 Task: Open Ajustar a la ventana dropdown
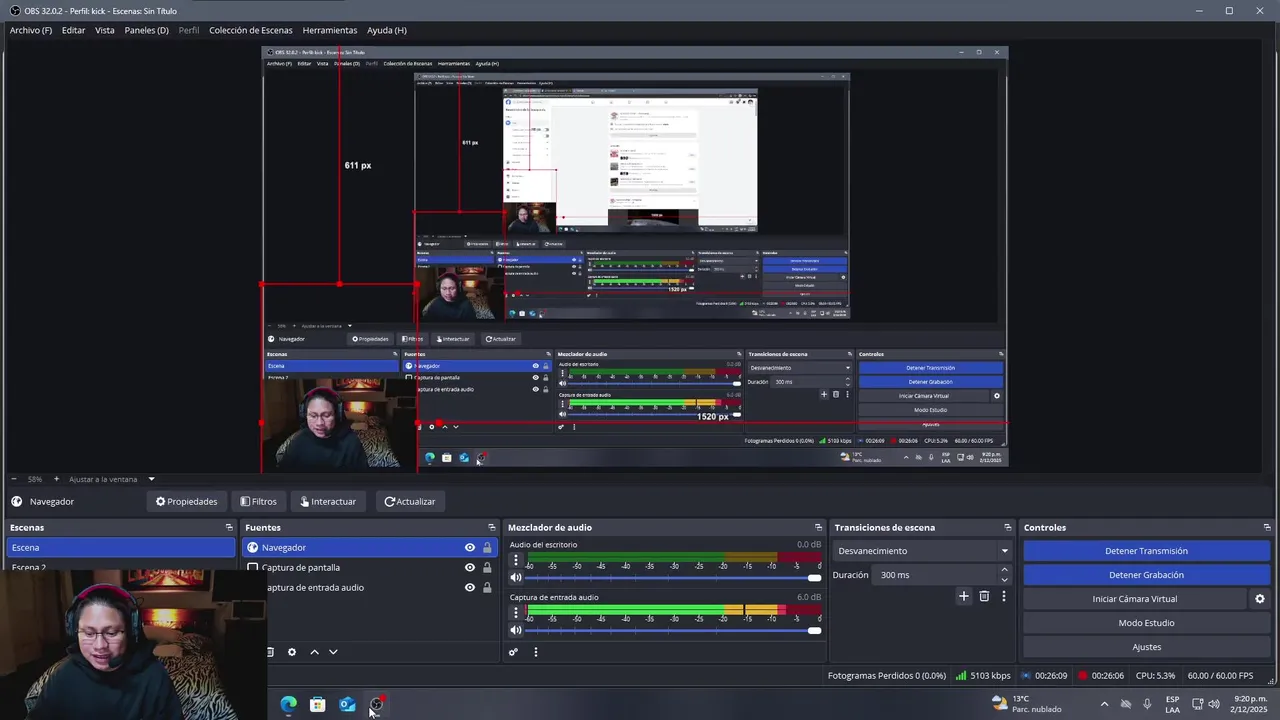(x=112, y=479)
